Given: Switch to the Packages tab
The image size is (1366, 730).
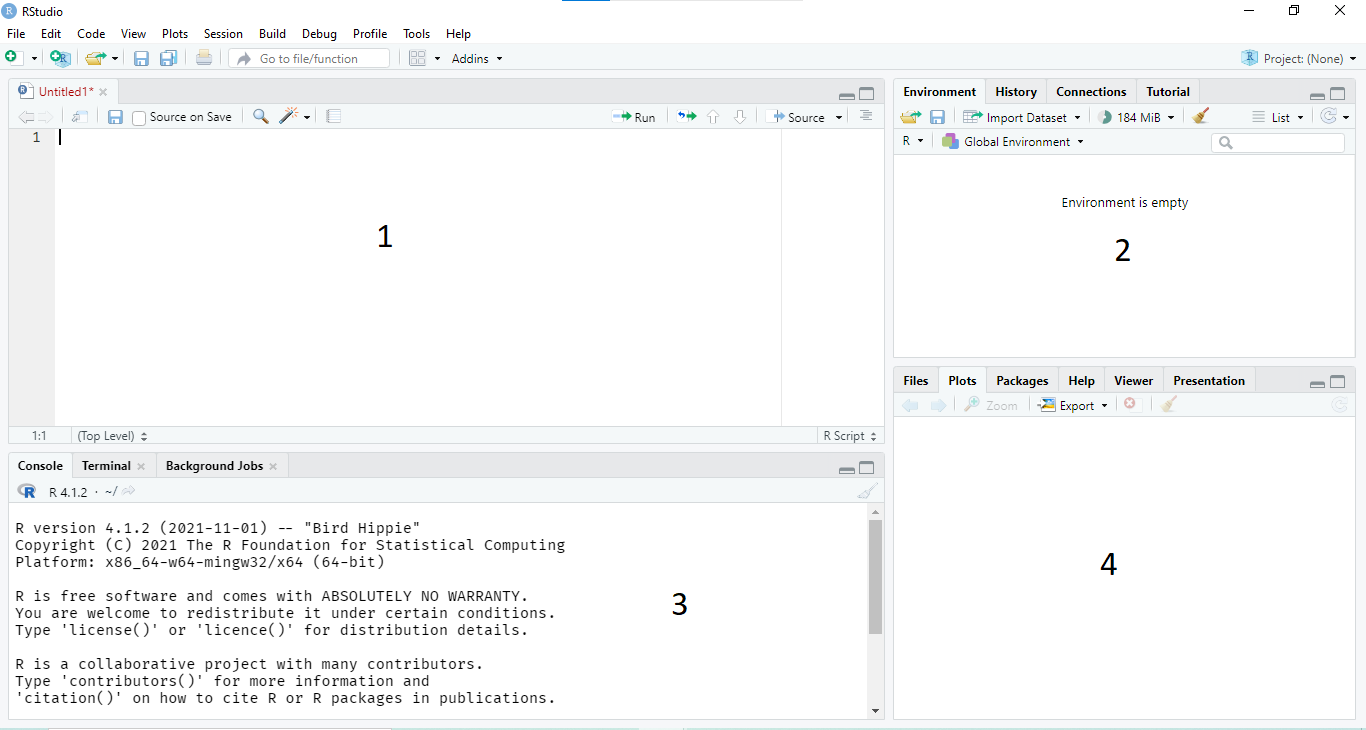Looking at the screenshot, I should click(1022, 381).
